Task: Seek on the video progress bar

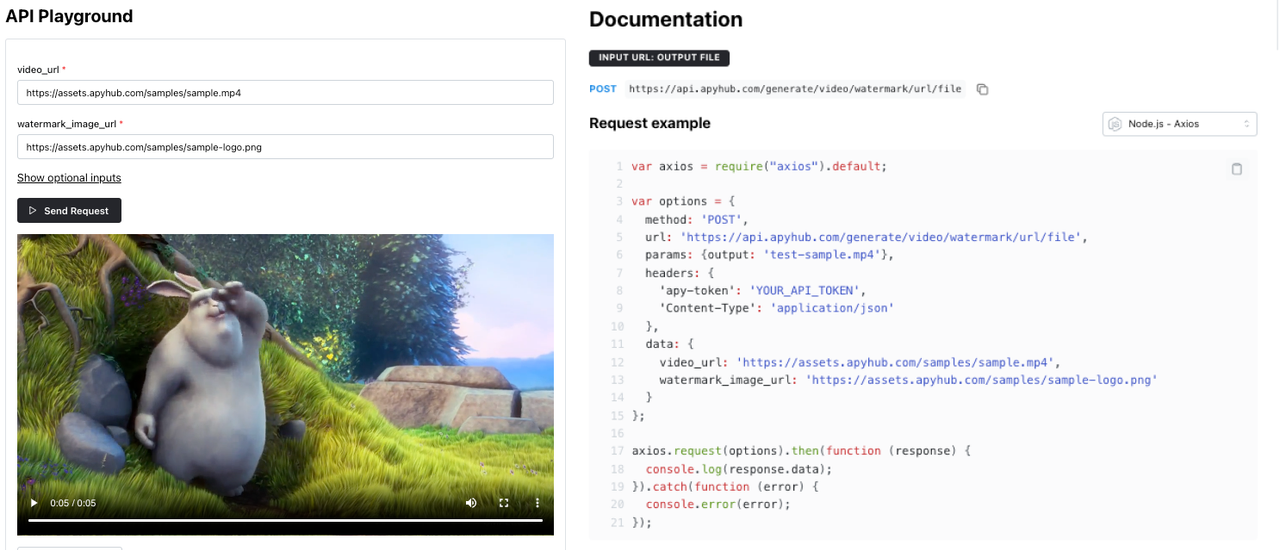Action: tap(285, 520)
